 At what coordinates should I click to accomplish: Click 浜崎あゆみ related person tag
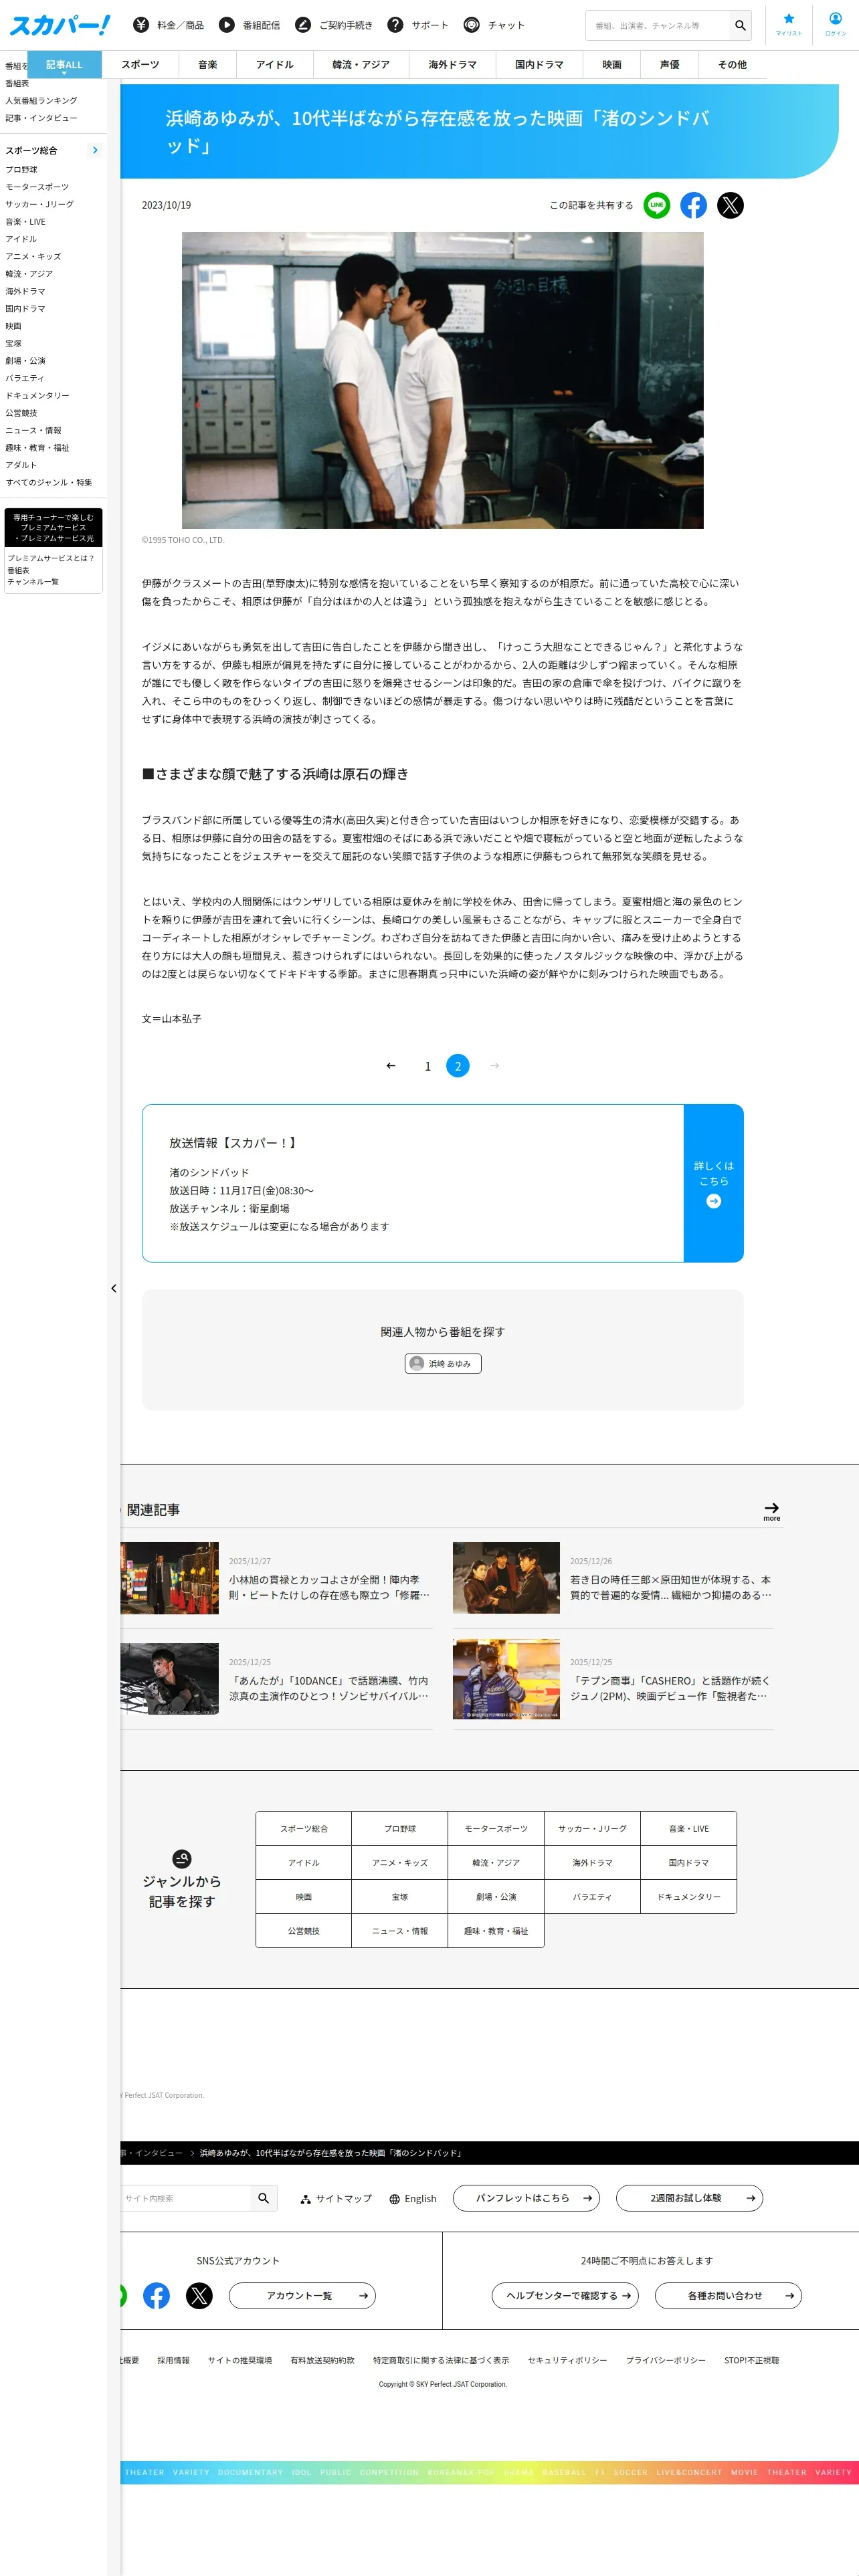tap(443, 1364)
